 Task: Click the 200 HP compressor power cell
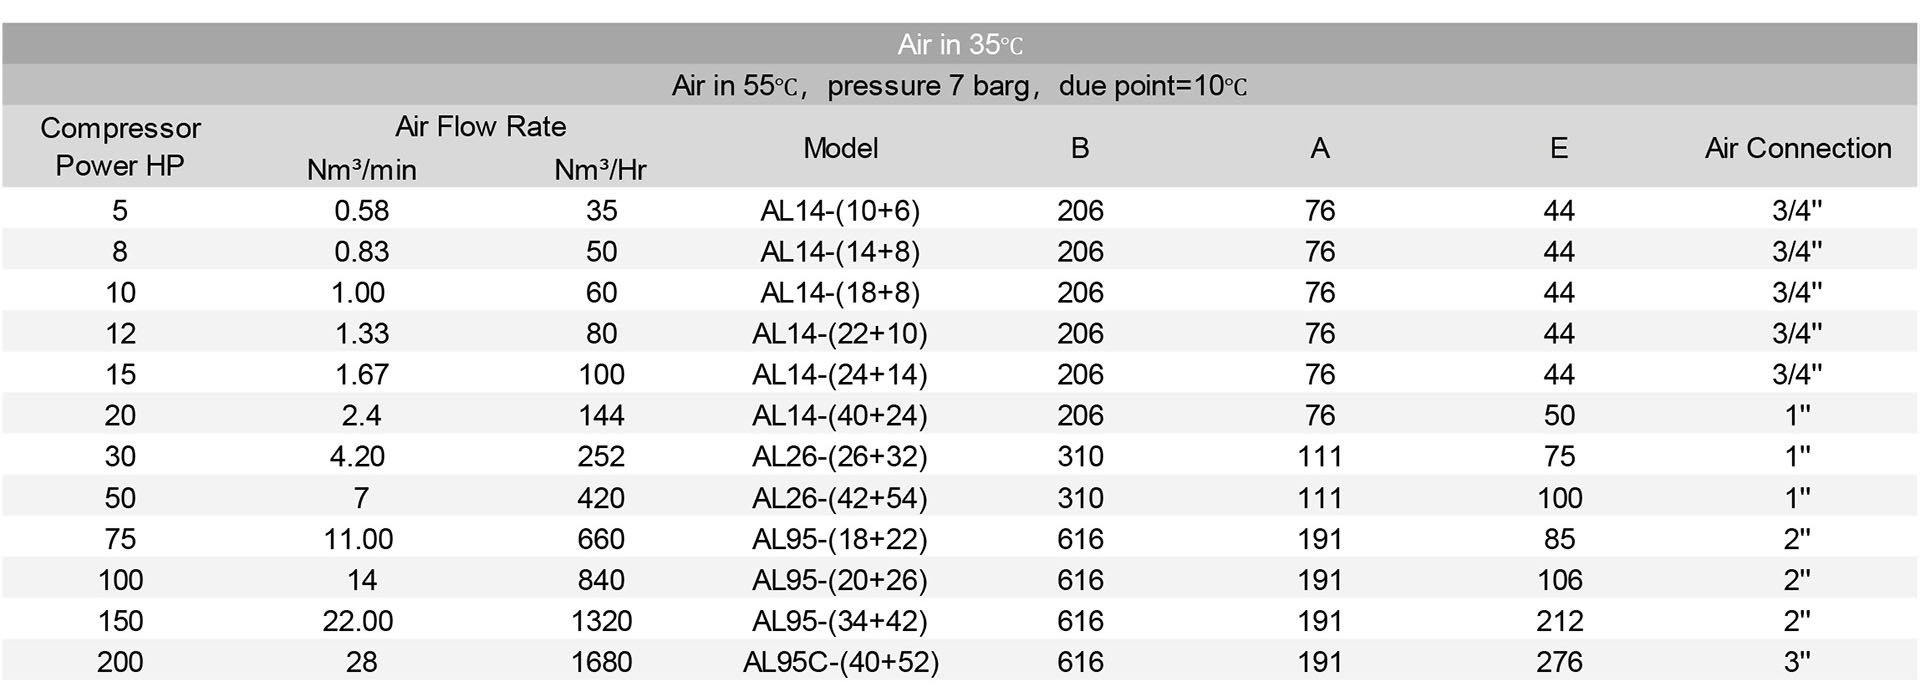click(120, 662)
